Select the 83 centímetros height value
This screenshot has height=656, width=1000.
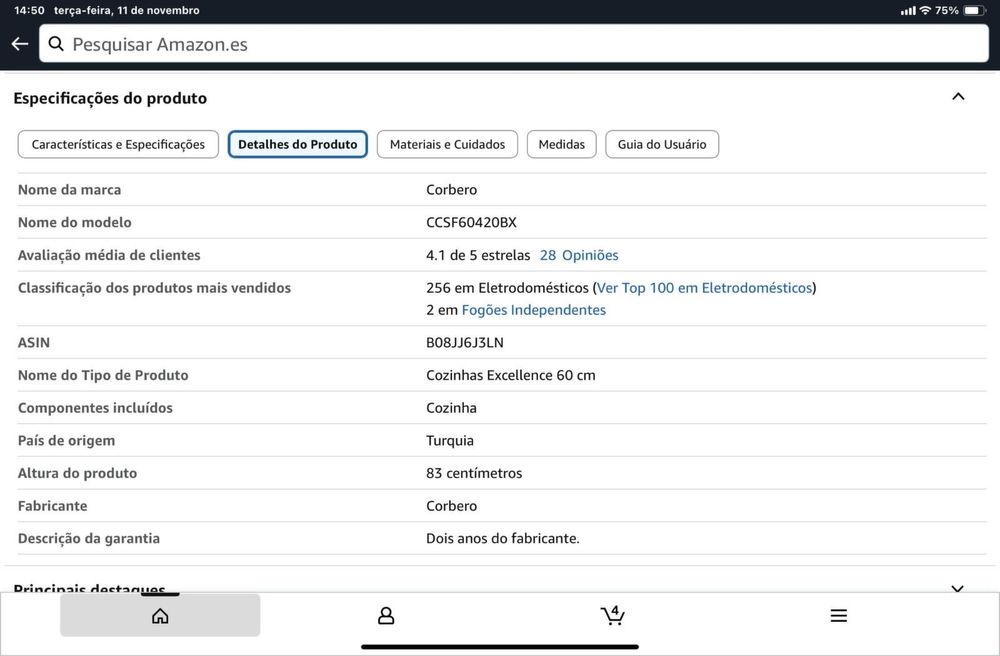(x=474, y=473)
